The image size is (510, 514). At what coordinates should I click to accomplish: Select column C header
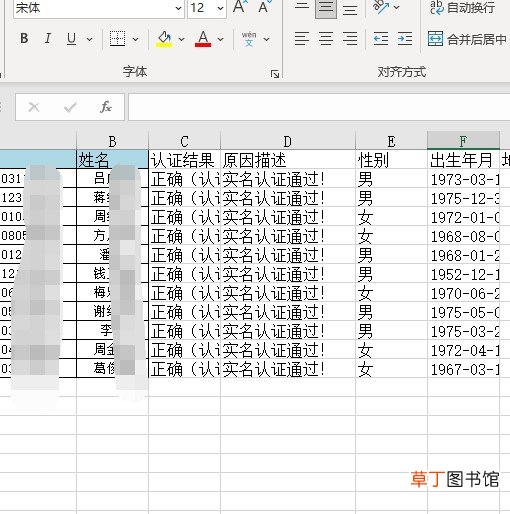[184, 141]
